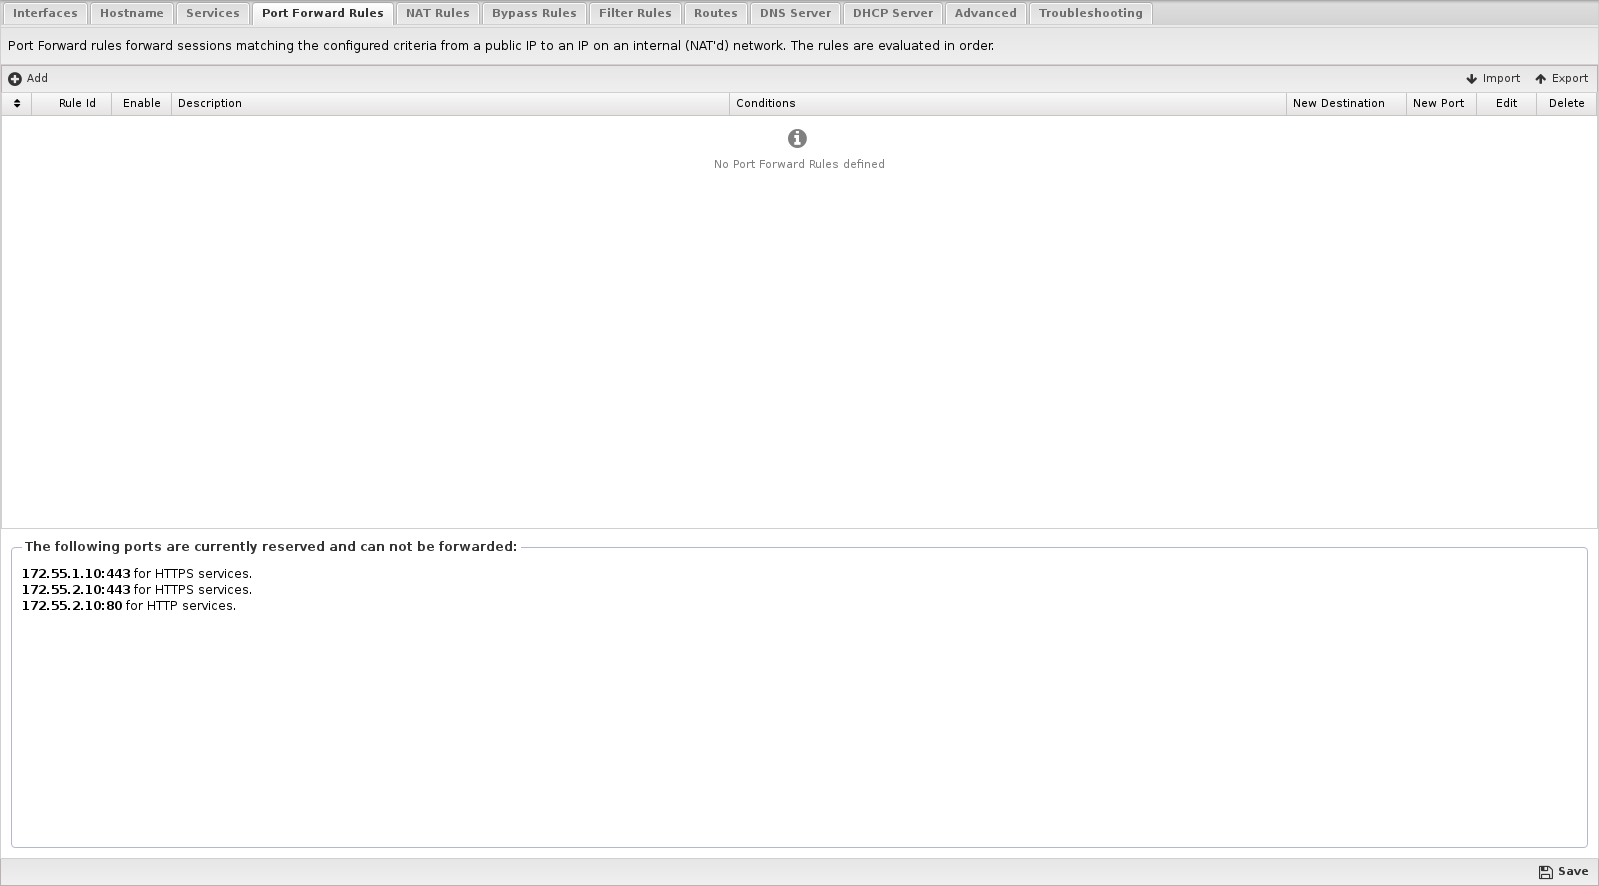Click the Export rules button
This screenshot has width=1599, height=886.
[1561, 78]
